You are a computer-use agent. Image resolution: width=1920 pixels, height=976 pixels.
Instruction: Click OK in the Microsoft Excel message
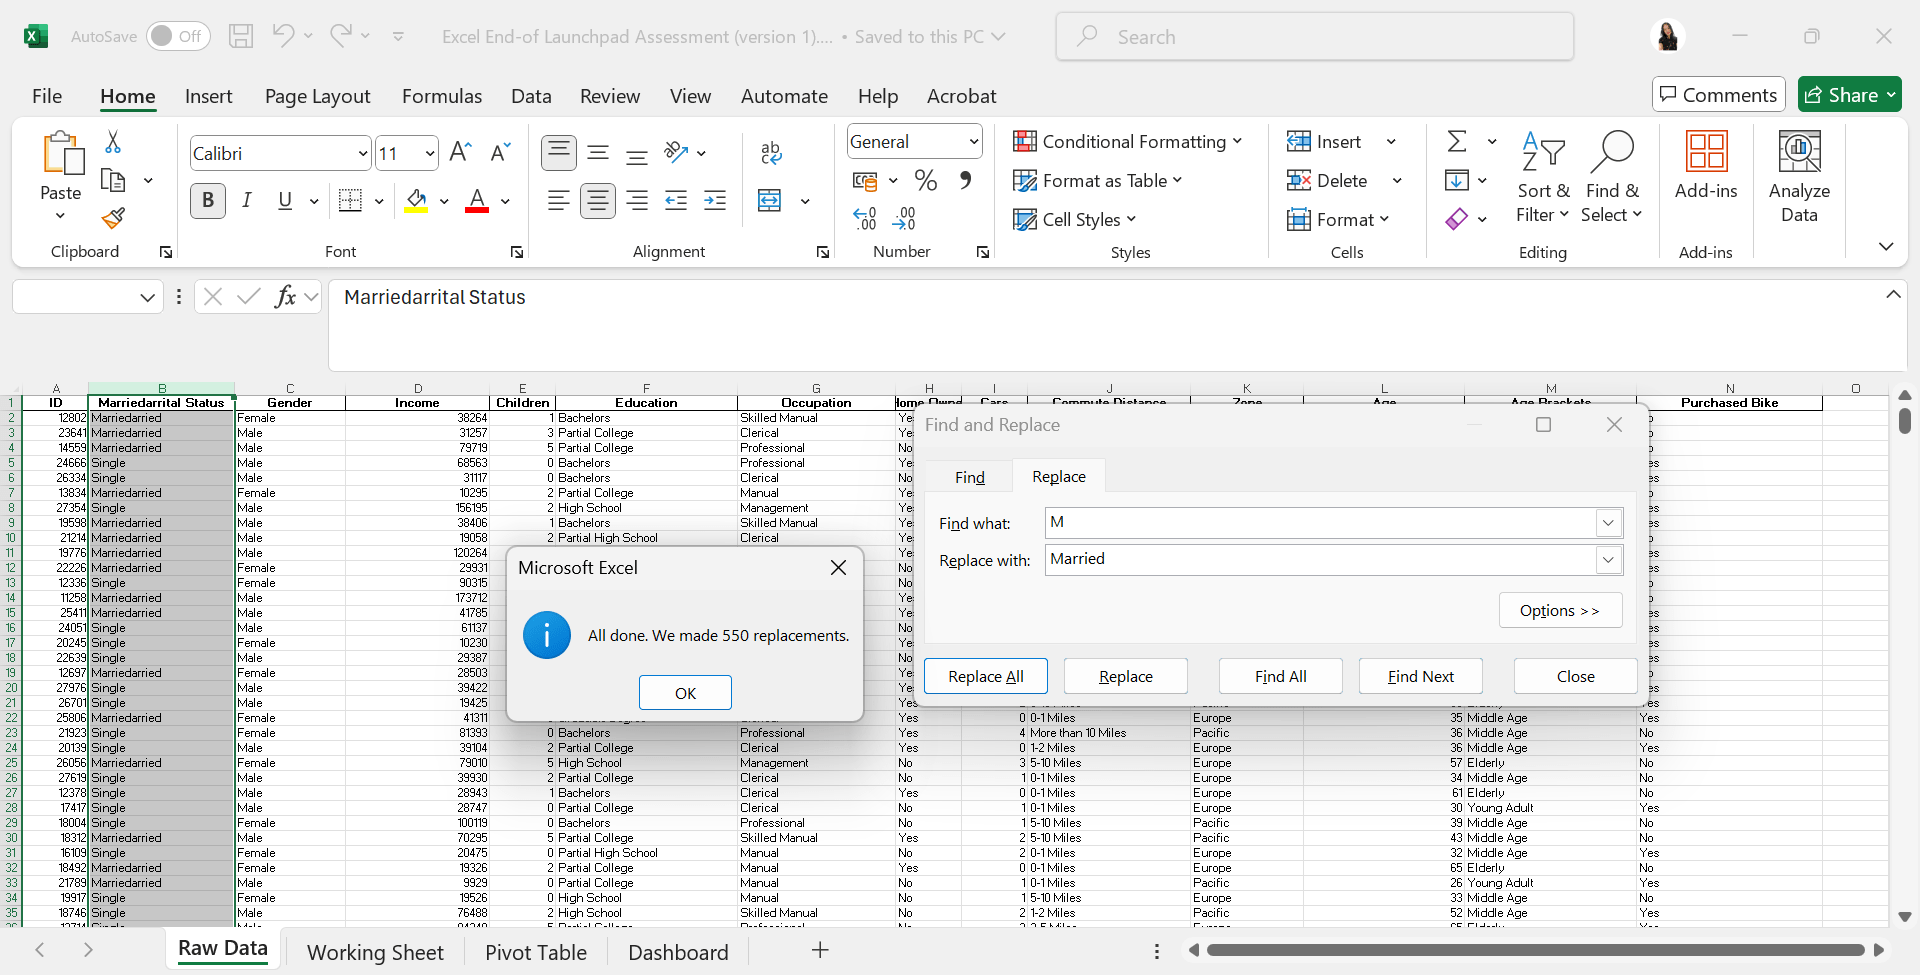click(x=685, y=693)
